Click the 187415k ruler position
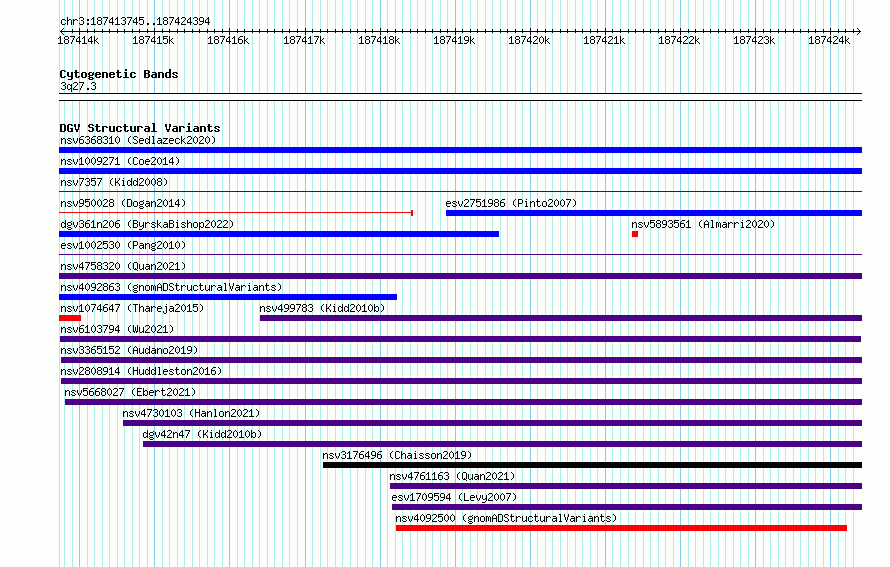The image size is (890, 567). (x=153, y=40)
